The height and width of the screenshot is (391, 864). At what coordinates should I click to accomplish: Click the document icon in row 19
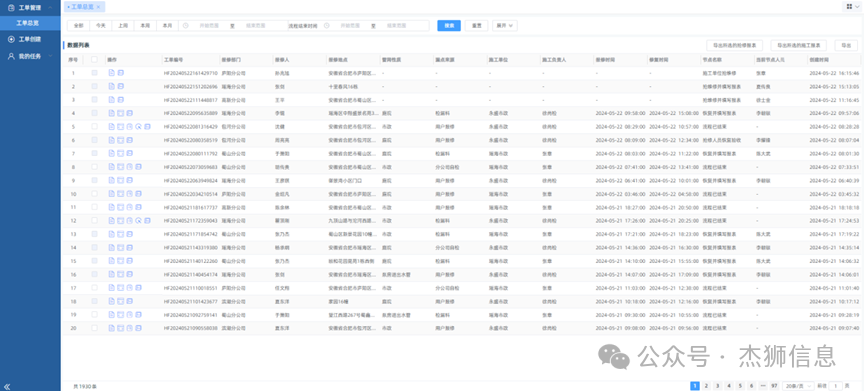point(111,314)
